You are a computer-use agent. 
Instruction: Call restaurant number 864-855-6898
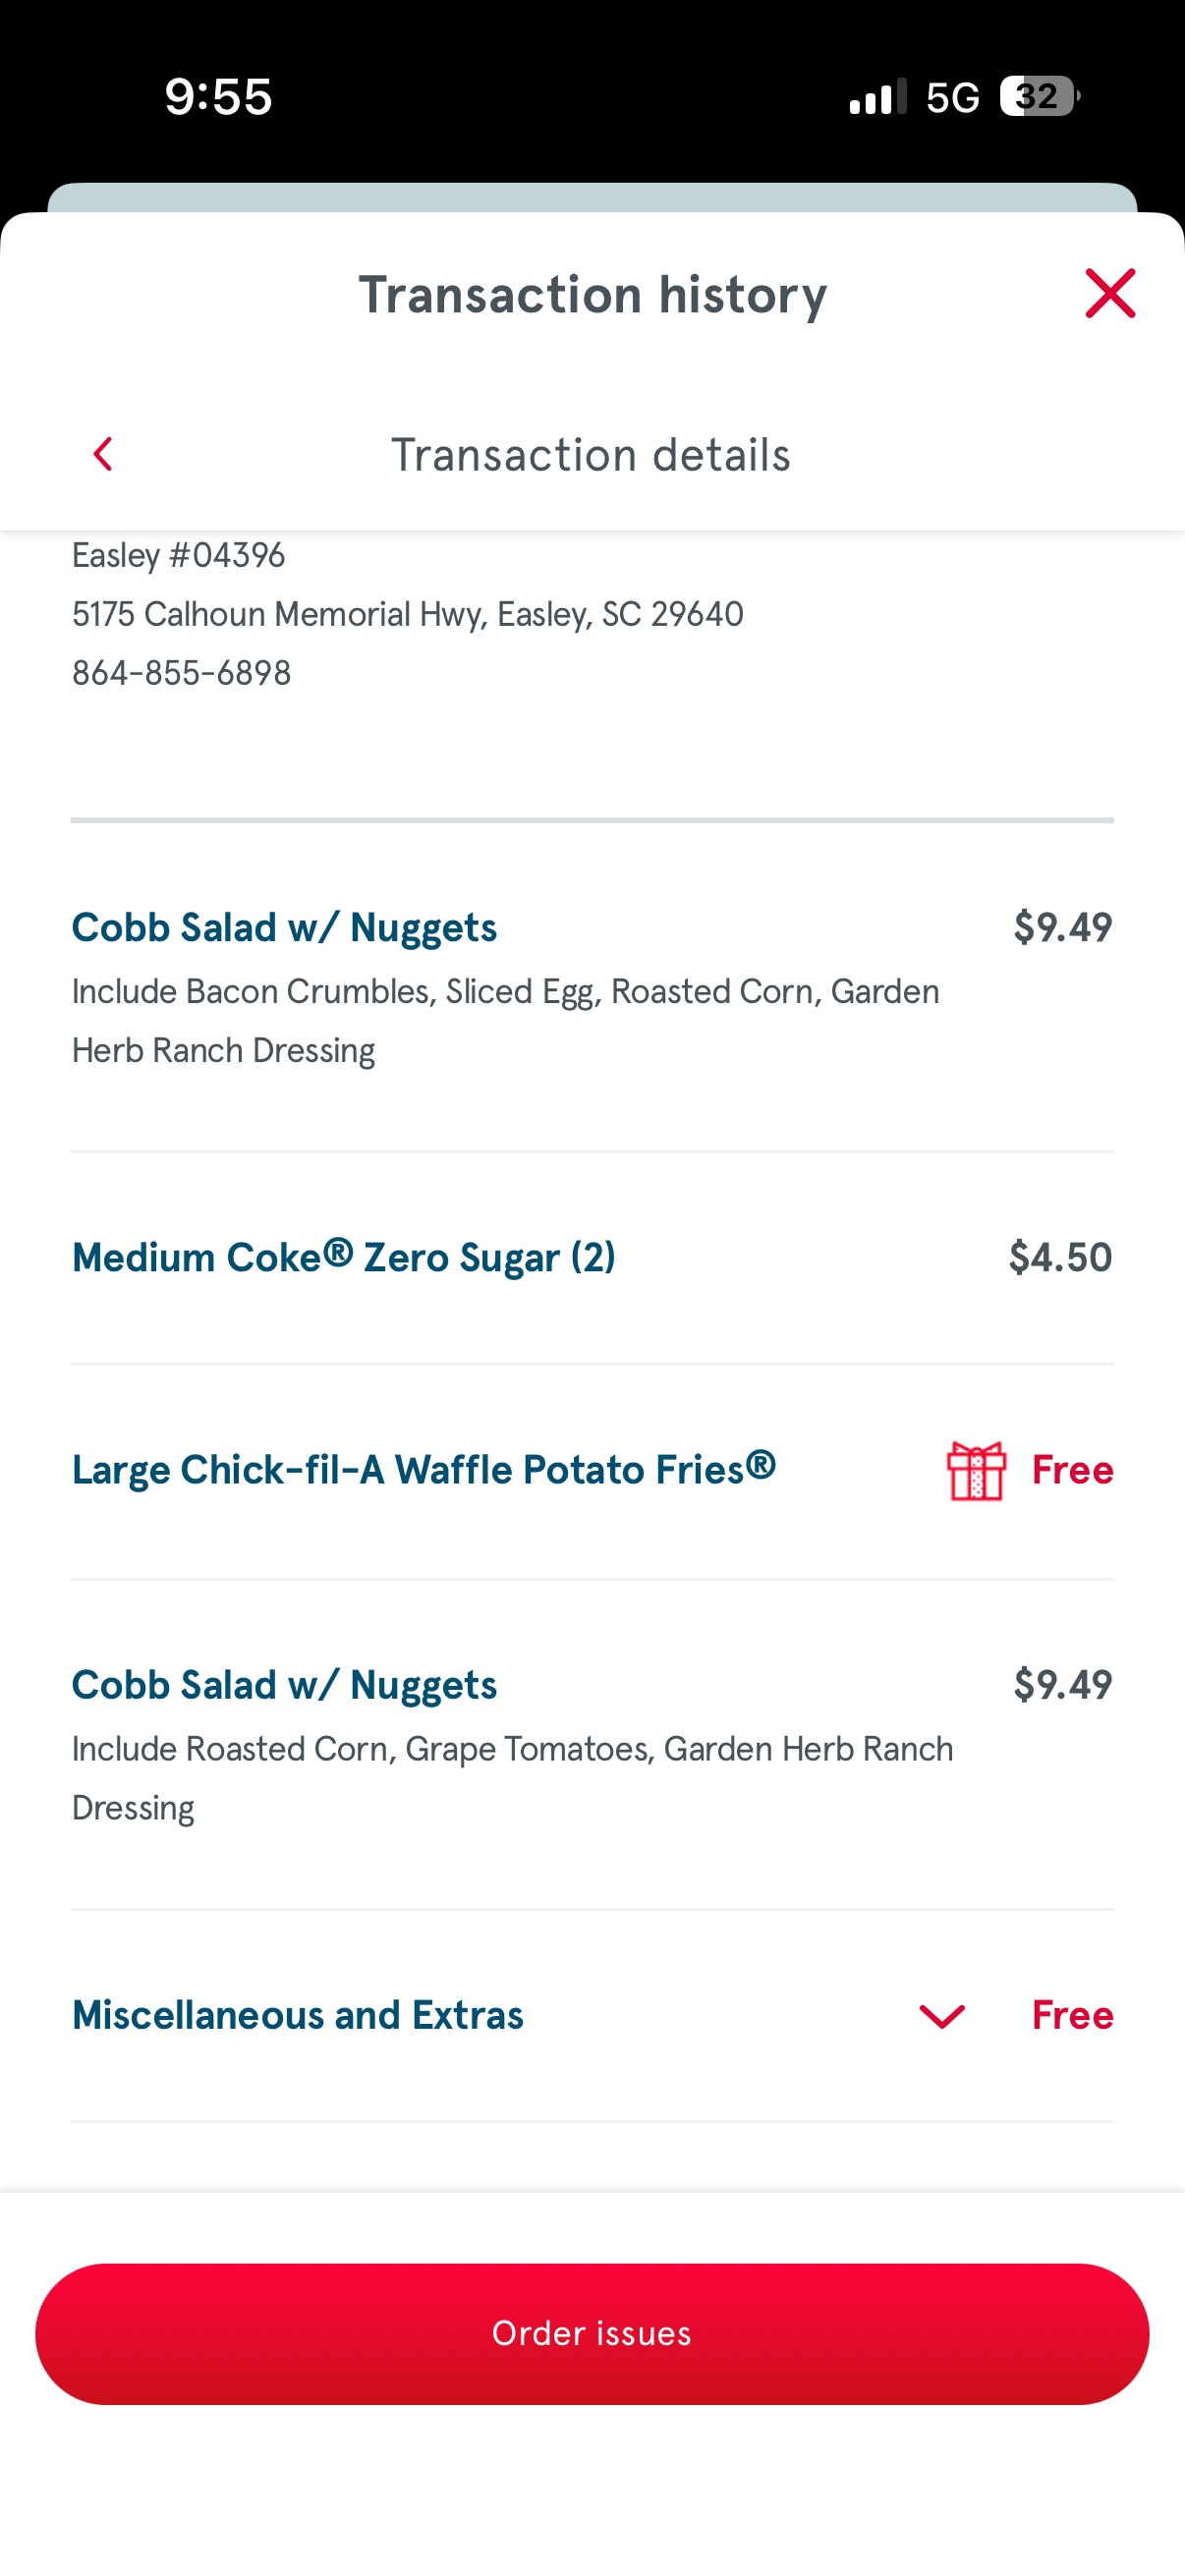182,673
